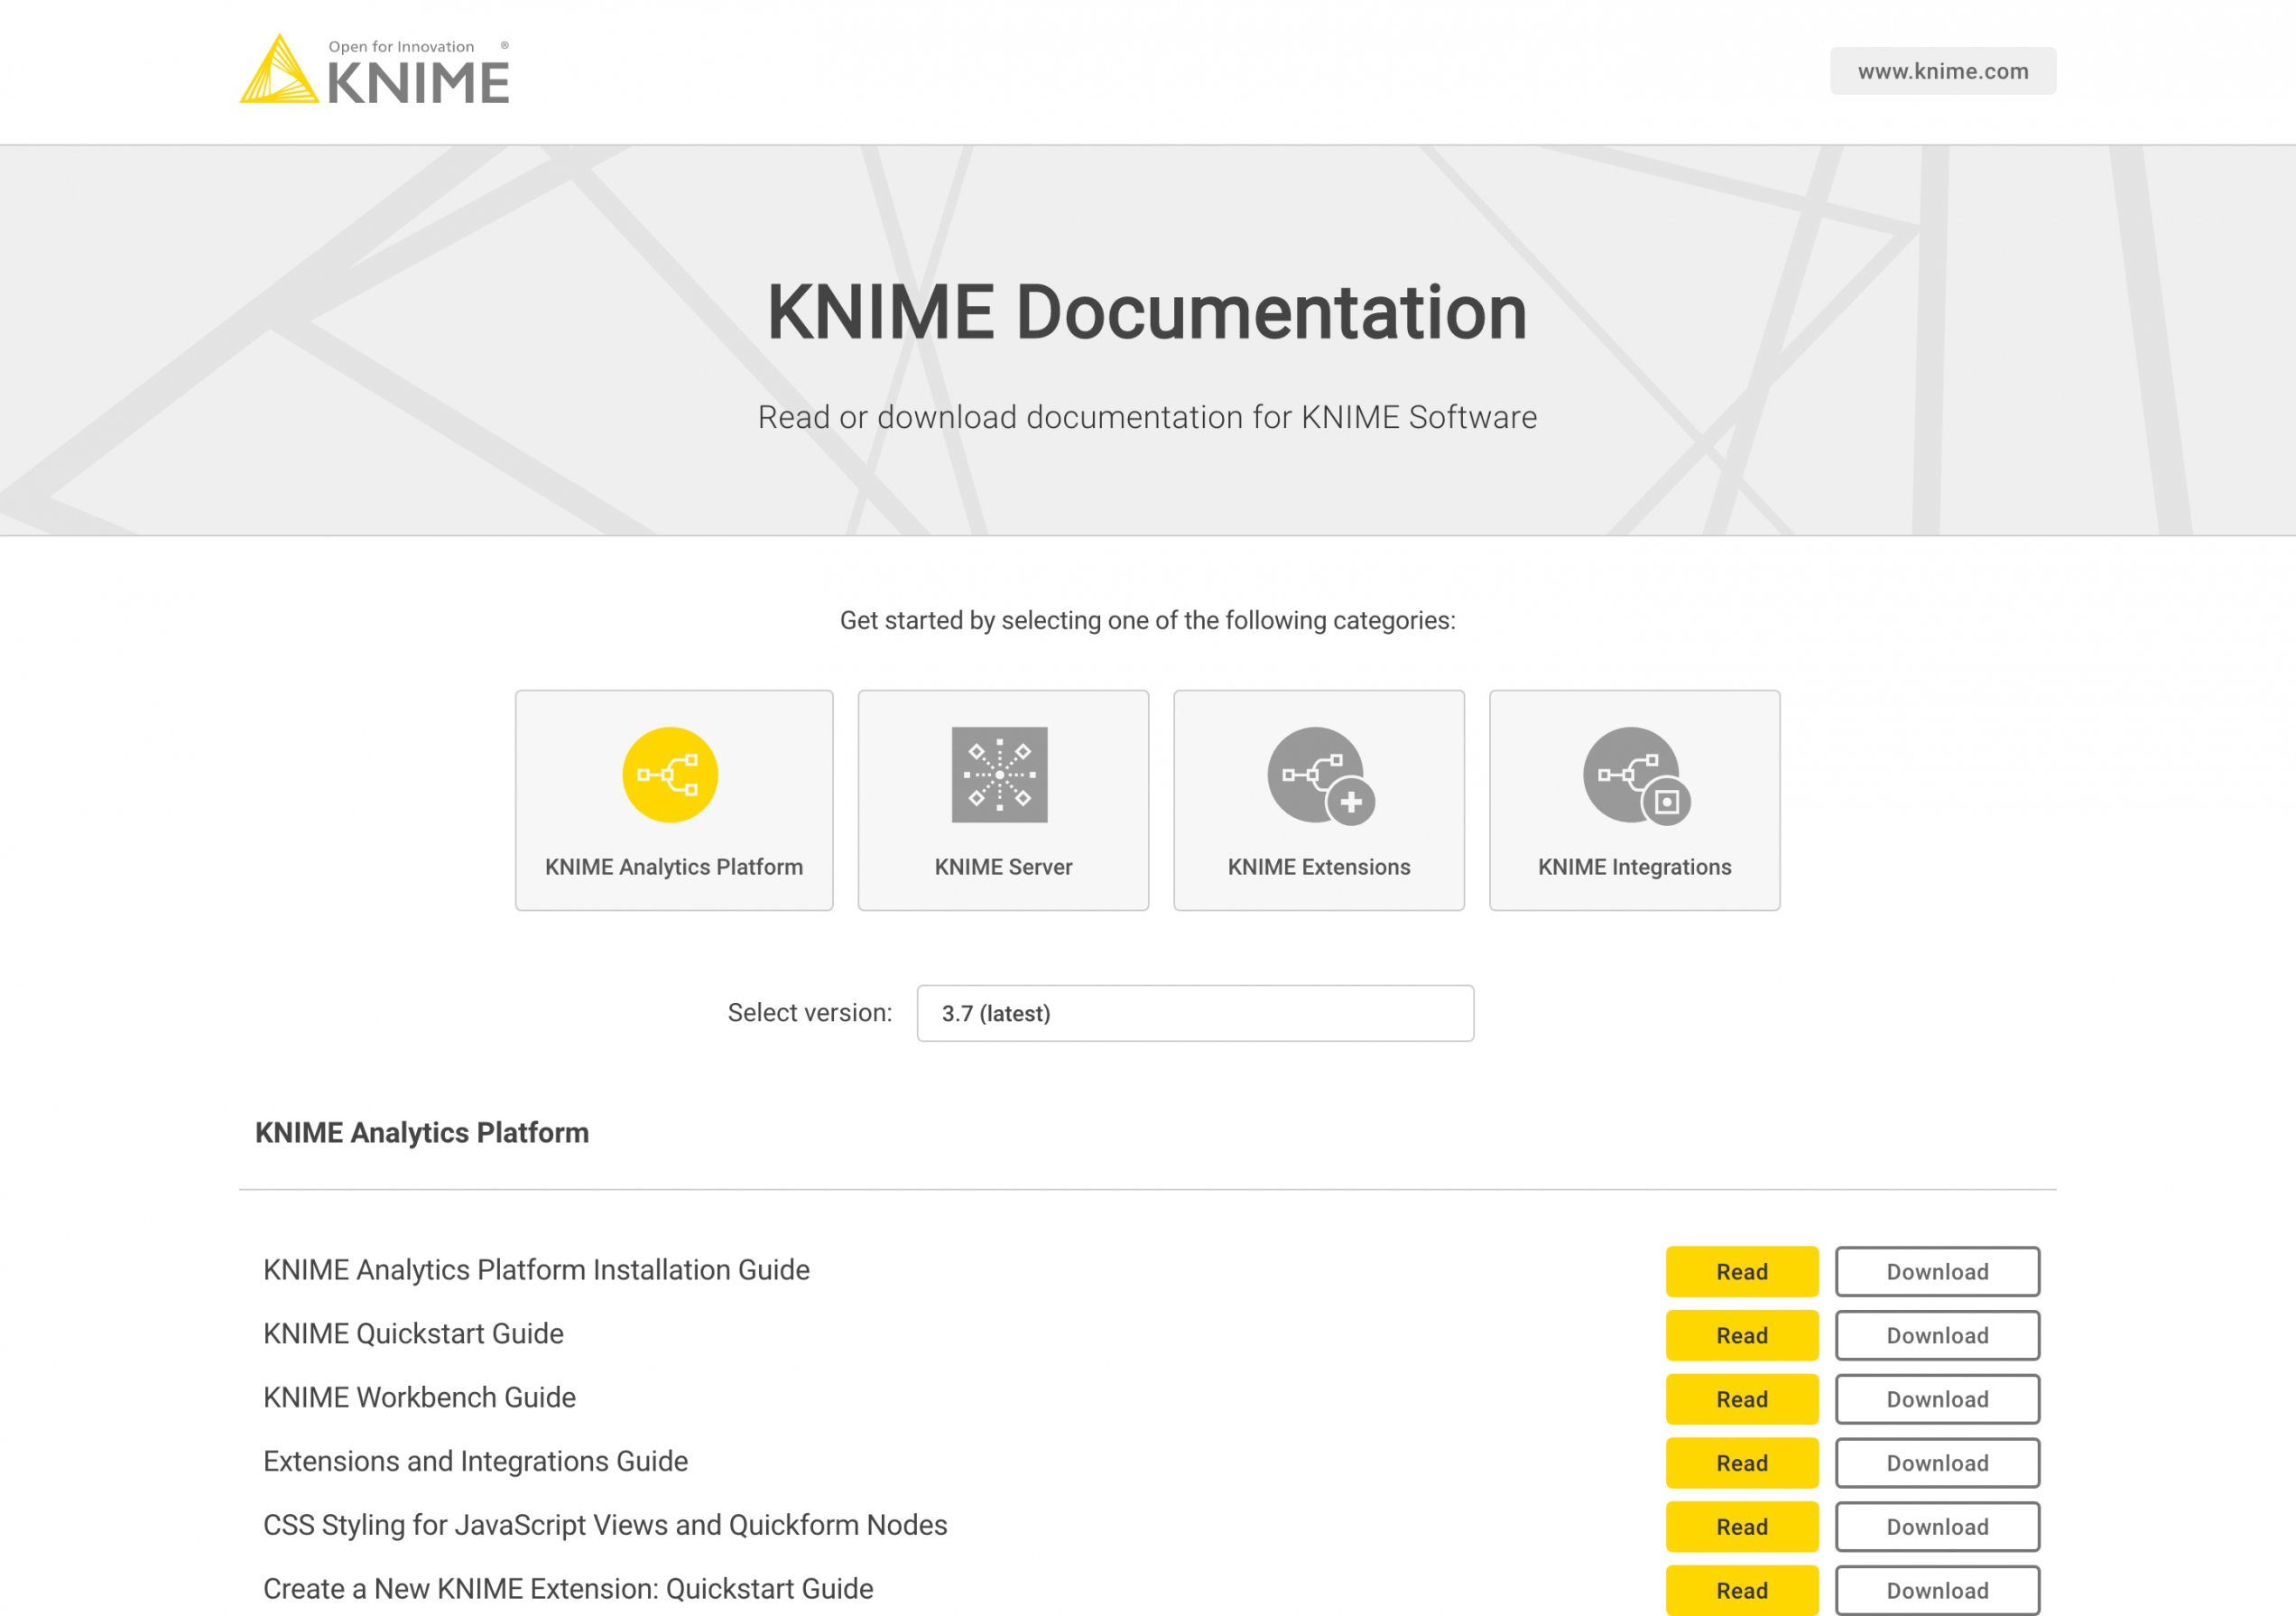Click the KNIME Server square icon
This screenshot has height=1616, width=2296.
999,775
